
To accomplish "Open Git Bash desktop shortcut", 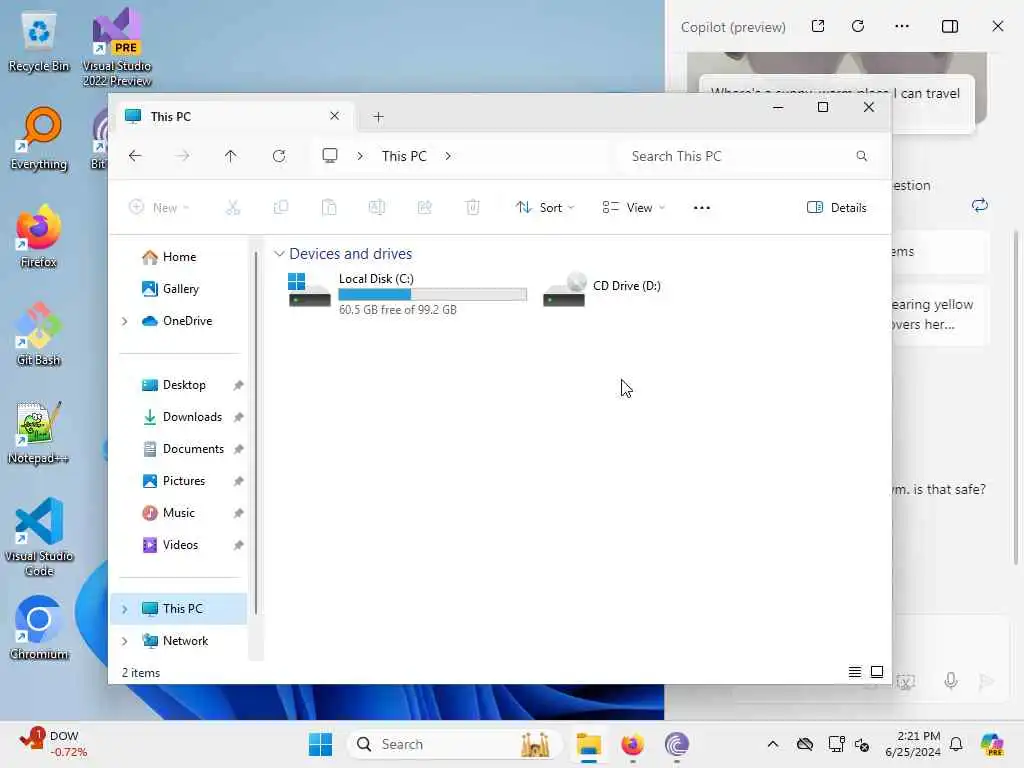I will point(39,334).
